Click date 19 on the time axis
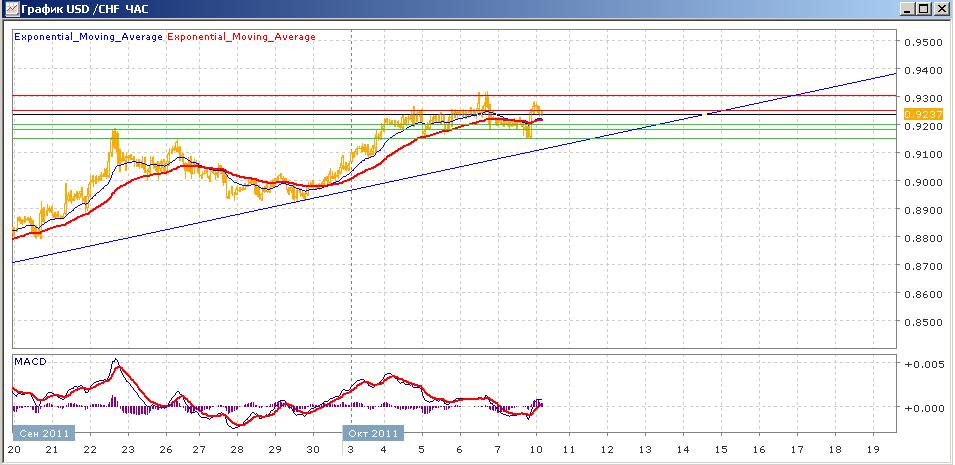Screen dimensions: 955x465 pos(873,450)
